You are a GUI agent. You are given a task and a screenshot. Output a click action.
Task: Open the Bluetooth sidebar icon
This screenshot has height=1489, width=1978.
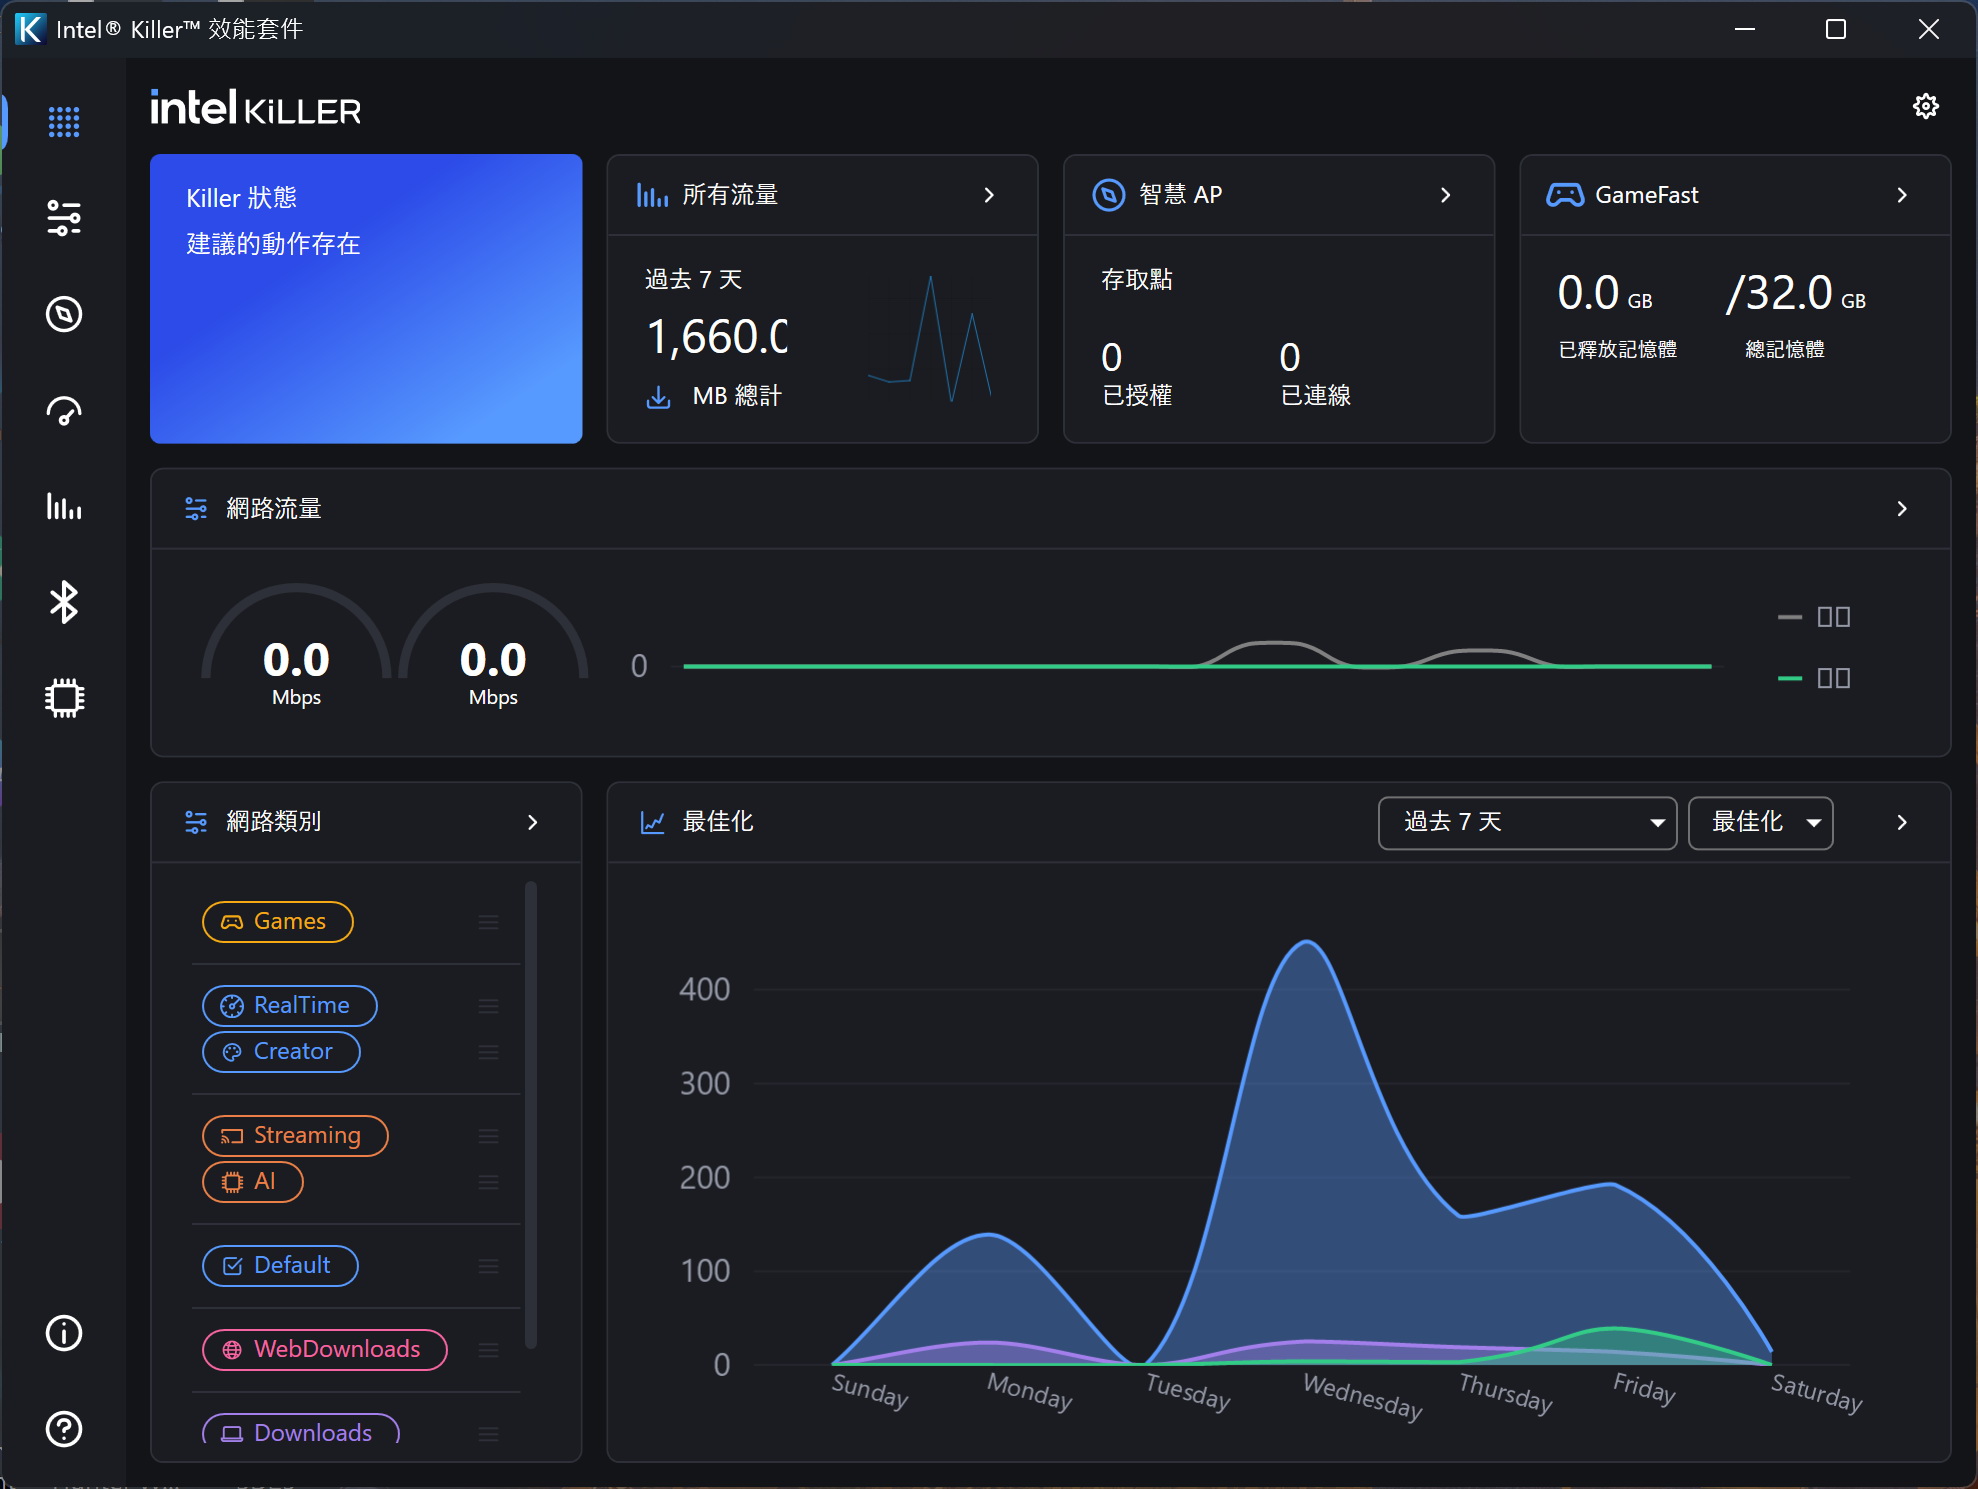coord(64,602)
